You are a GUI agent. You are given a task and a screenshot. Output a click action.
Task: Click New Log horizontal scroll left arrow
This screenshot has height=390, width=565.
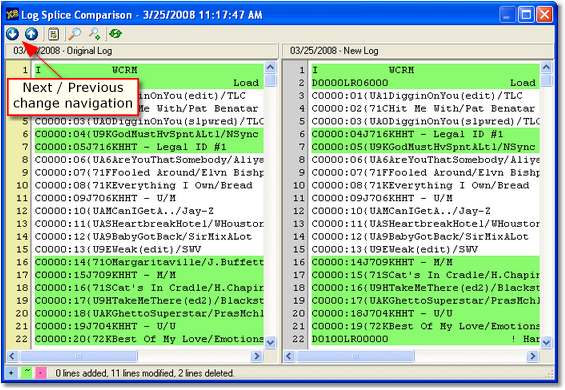click(289, 356)
